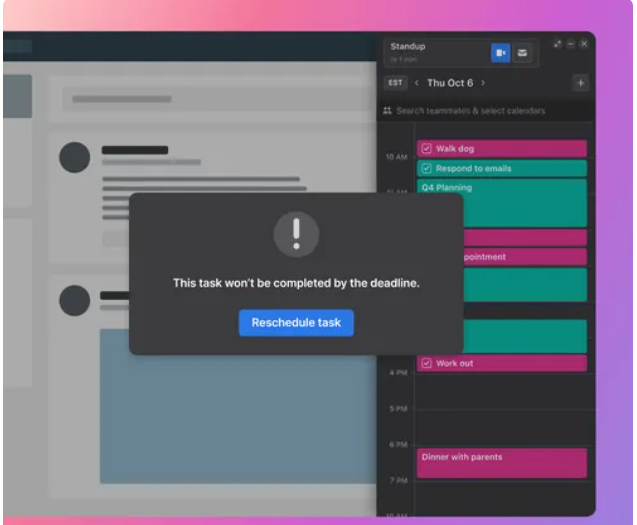Mark the Work out task complete
The height and width of the screenshot is (525, 637).
click(426, 363)
